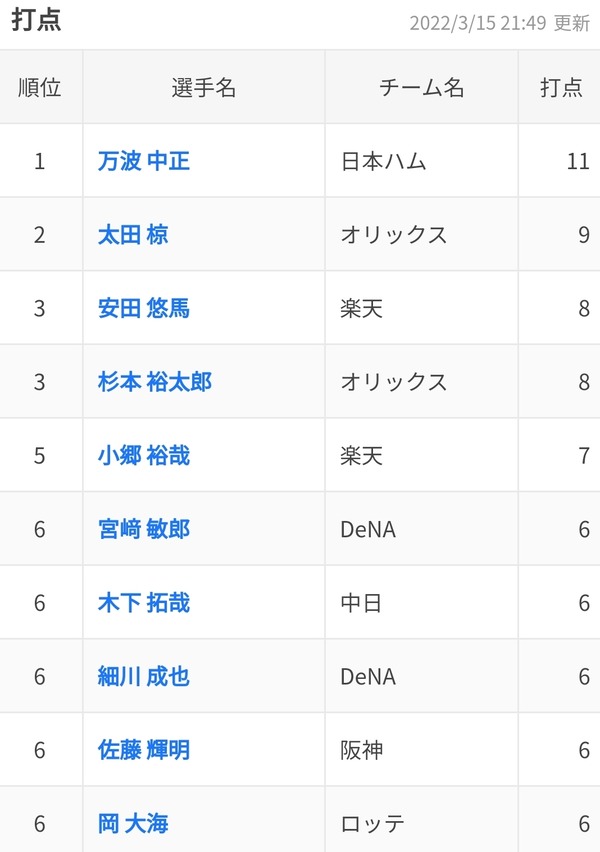Open player page for 万波 中正

coord(144,161)
